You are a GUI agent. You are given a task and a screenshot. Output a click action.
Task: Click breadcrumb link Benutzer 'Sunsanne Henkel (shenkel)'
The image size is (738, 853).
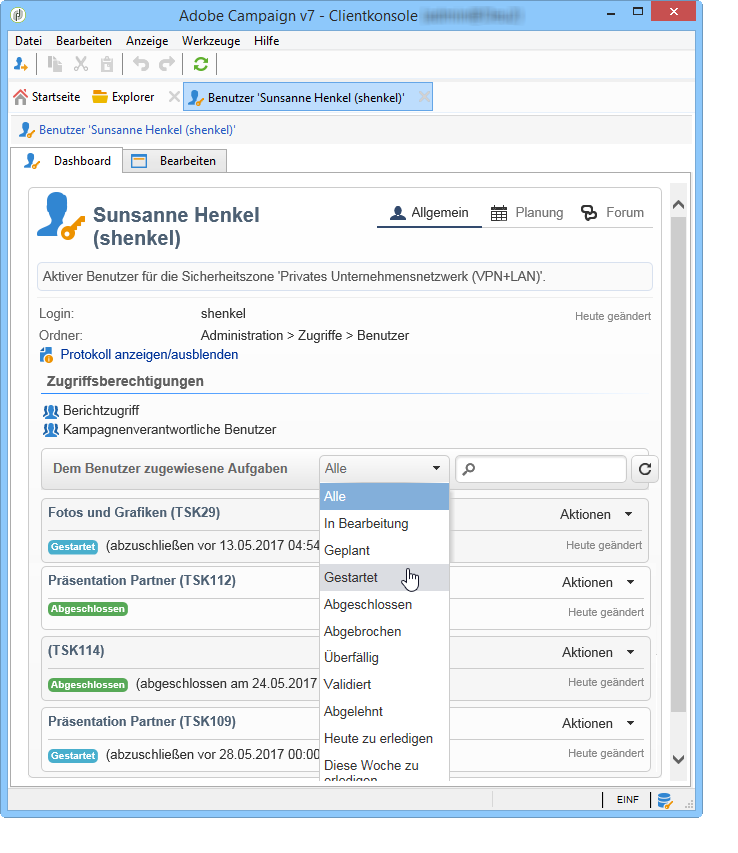point(137,130)
